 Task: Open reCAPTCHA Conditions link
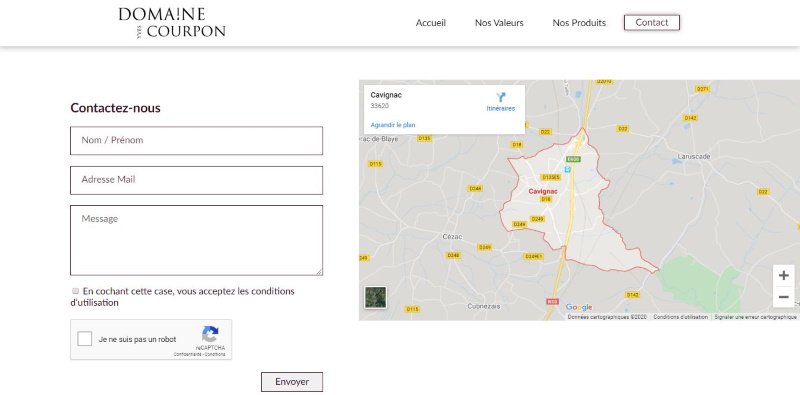click(x=215, y=354)
